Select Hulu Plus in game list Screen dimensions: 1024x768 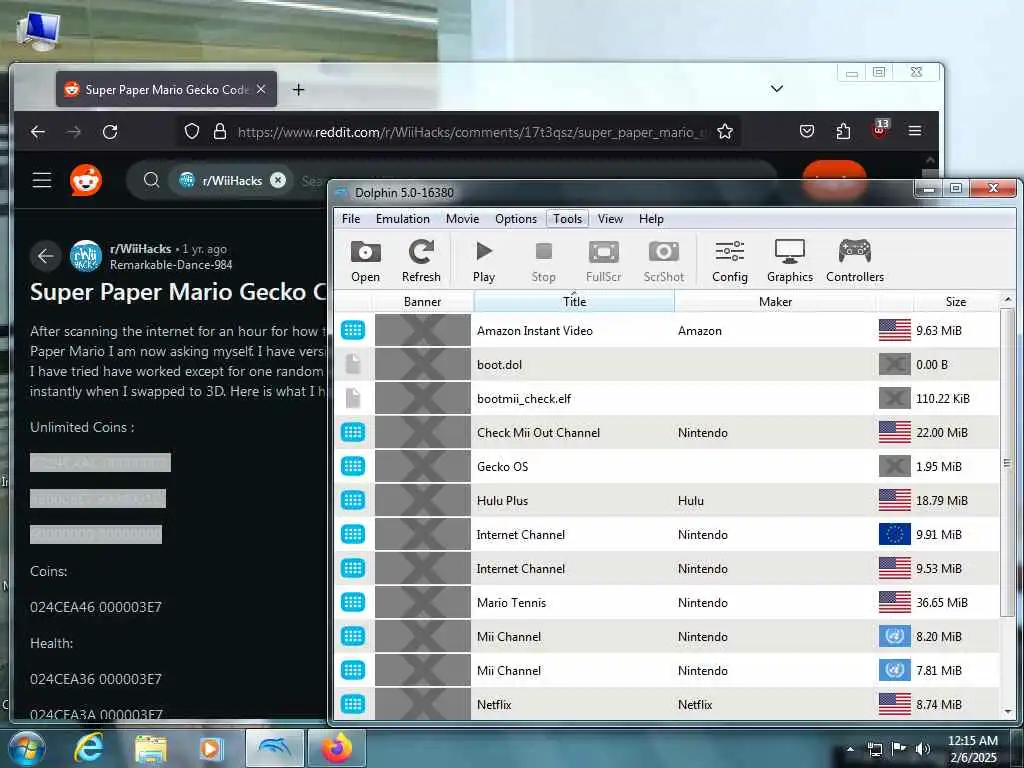click(x=666, y=500)
